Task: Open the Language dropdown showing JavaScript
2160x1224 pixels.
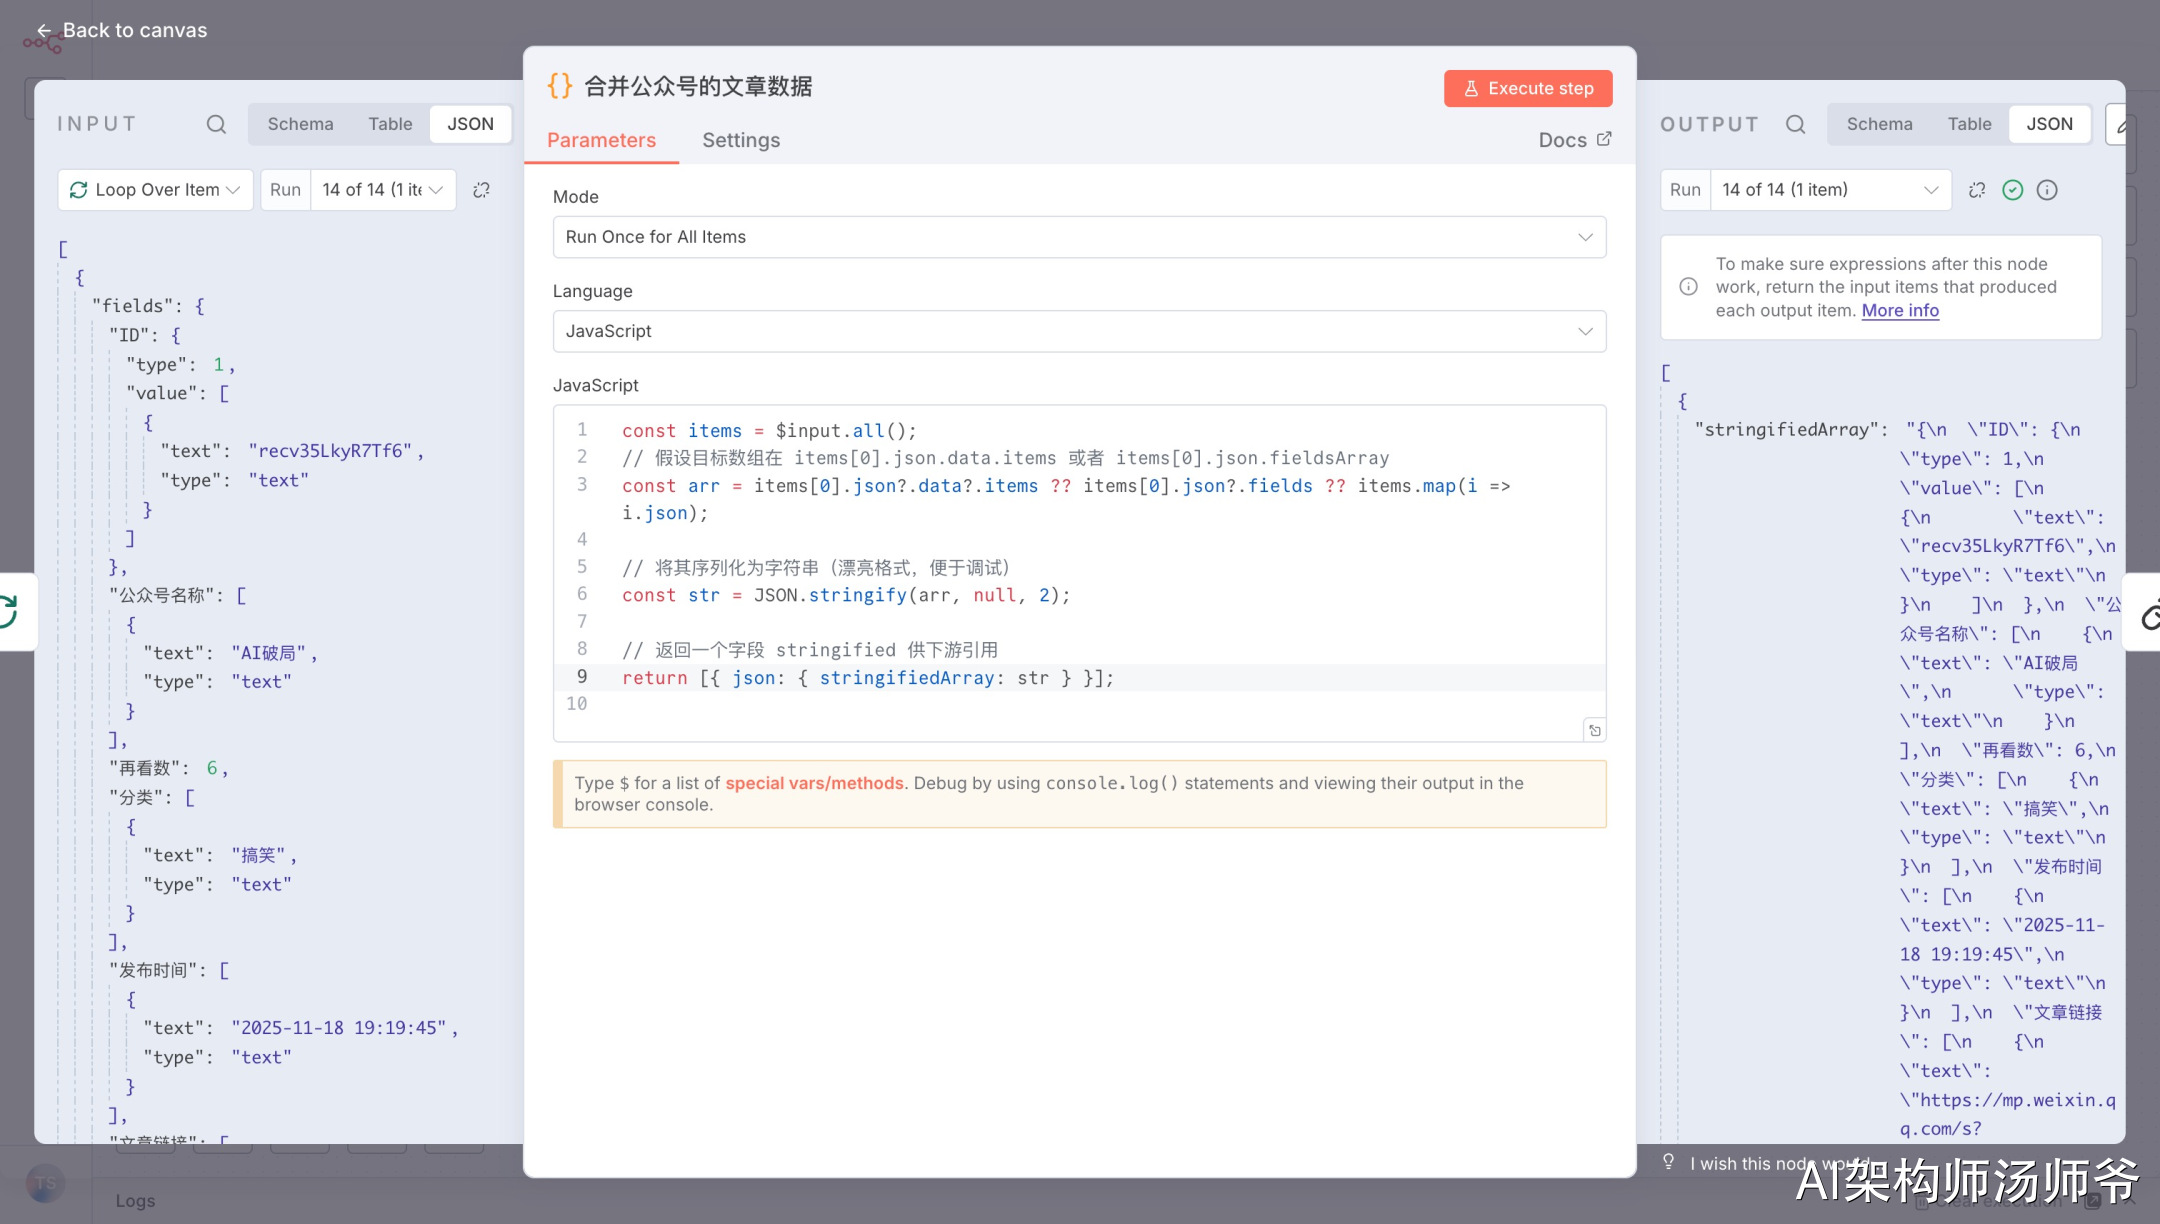Action: [1079, 331]
